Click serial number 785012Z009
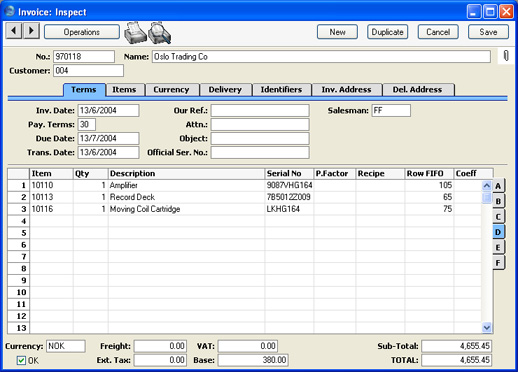Image resolution: width=518 pixels, height=372 pixels. pyautogui.click(x=289, y=197)
